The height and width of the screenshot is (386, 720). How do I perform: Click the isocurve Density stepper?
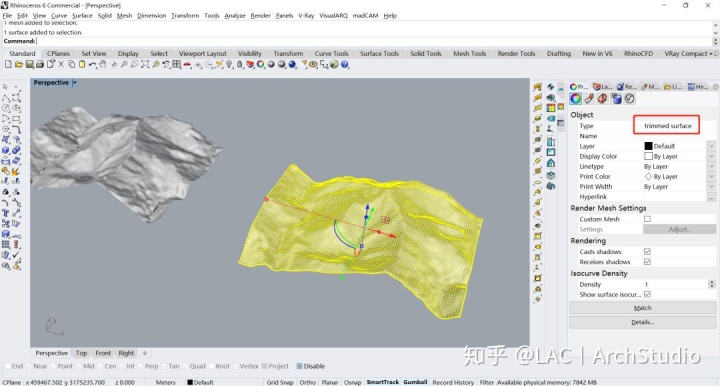tap(711, 284)
